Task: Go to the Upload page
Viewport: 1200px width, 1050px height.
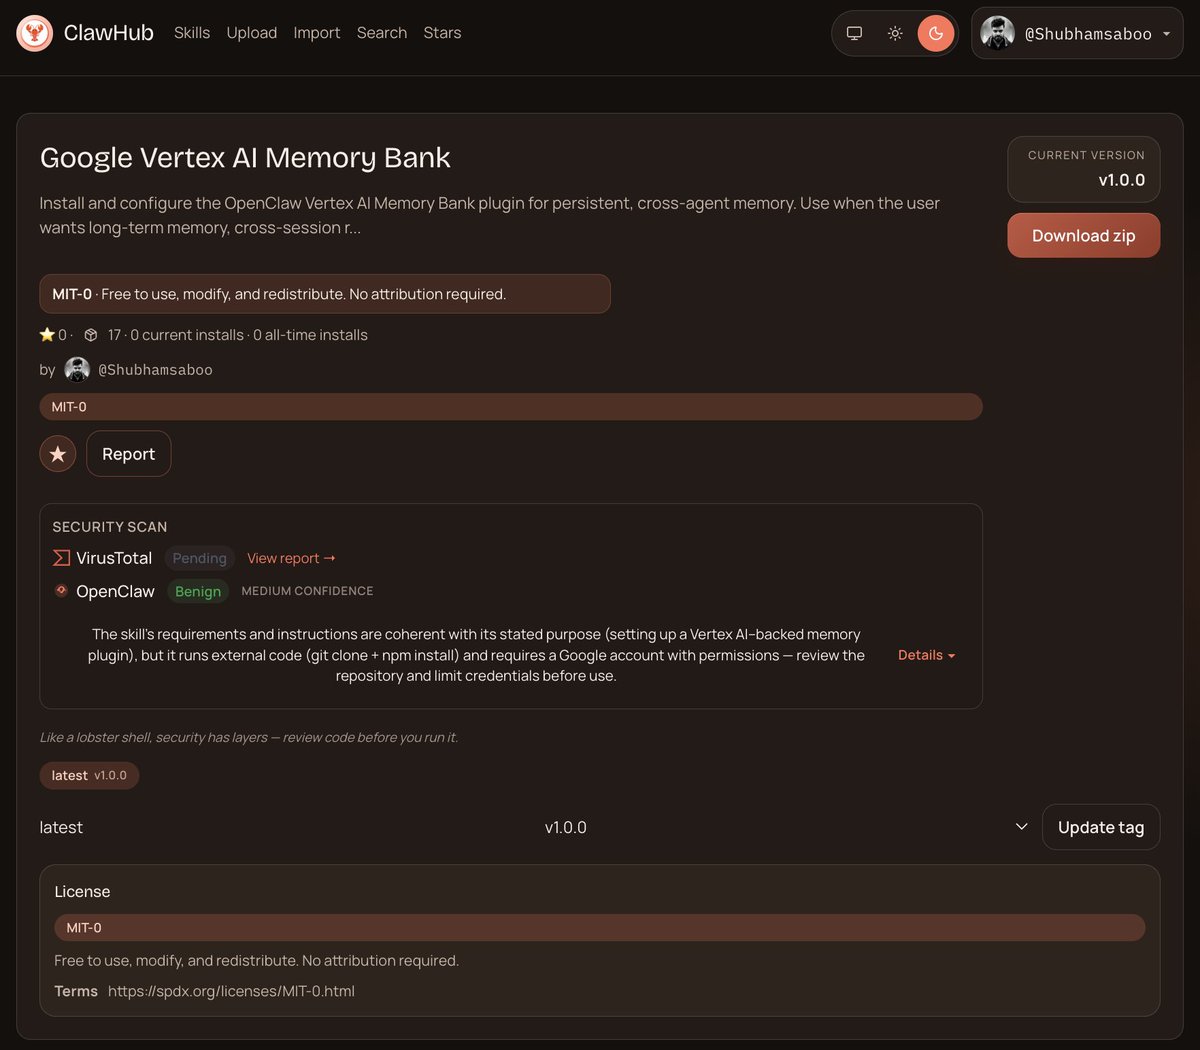Action: pyautogui.click(x=252, y=33)
